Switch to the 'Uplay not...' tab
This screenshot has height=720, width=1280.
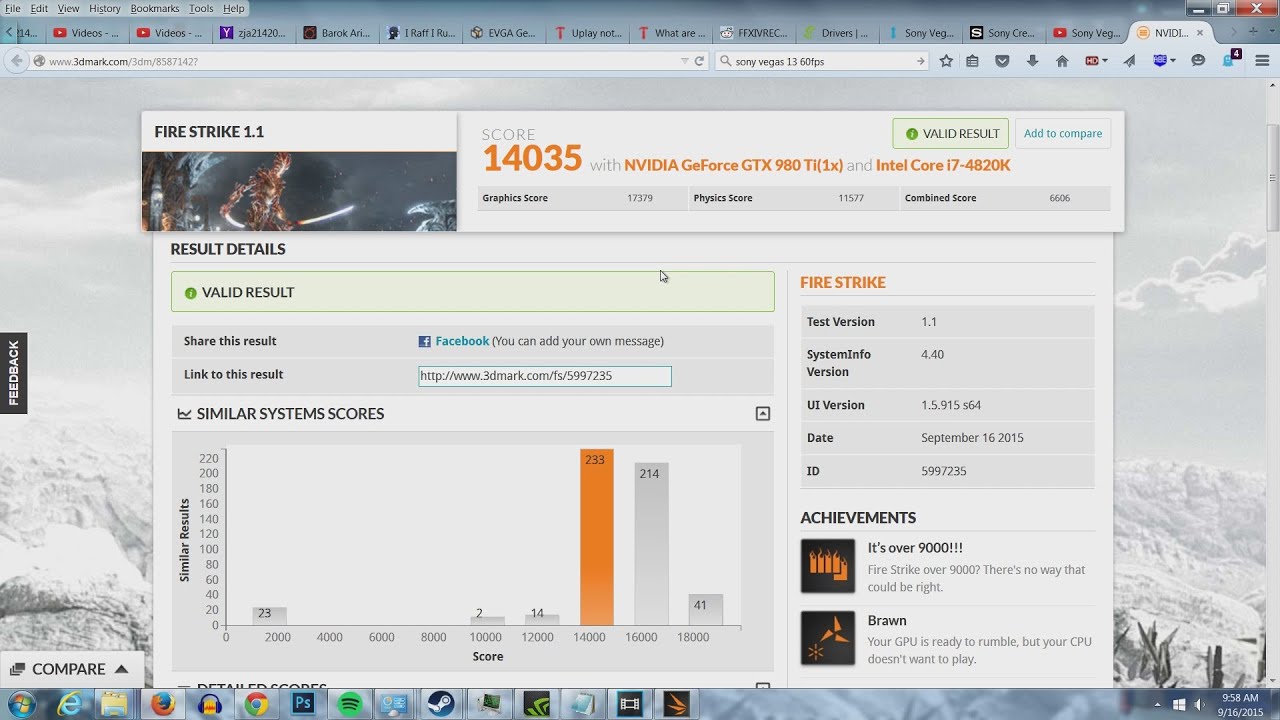coord(587,33)
